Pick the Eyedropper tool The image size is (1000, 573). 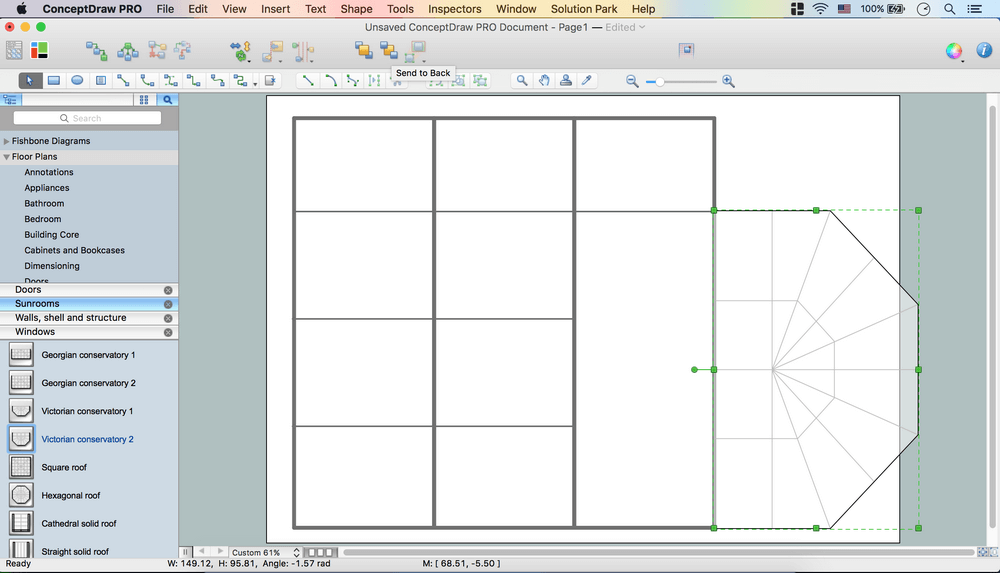tap(588, 81)
